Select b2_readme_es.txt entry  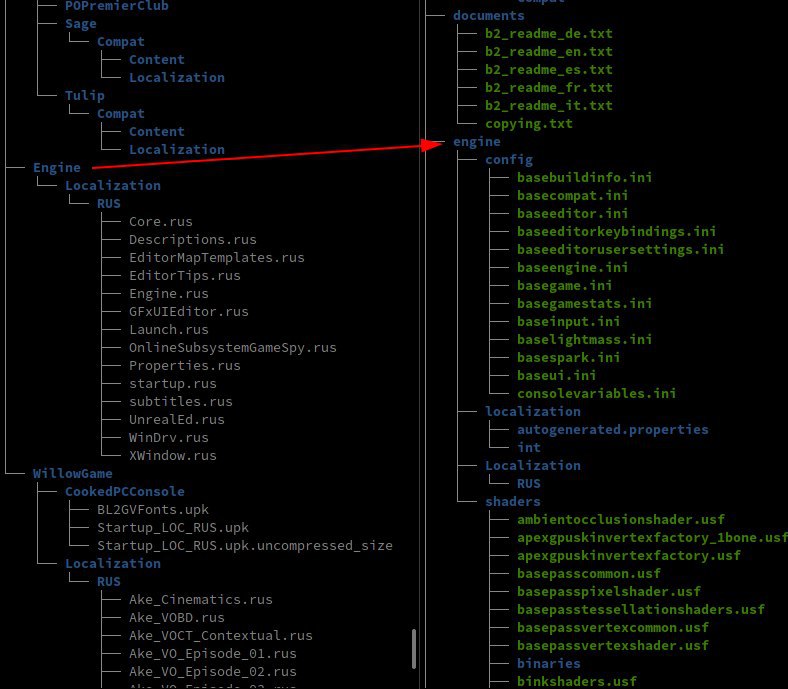point(549,70)
